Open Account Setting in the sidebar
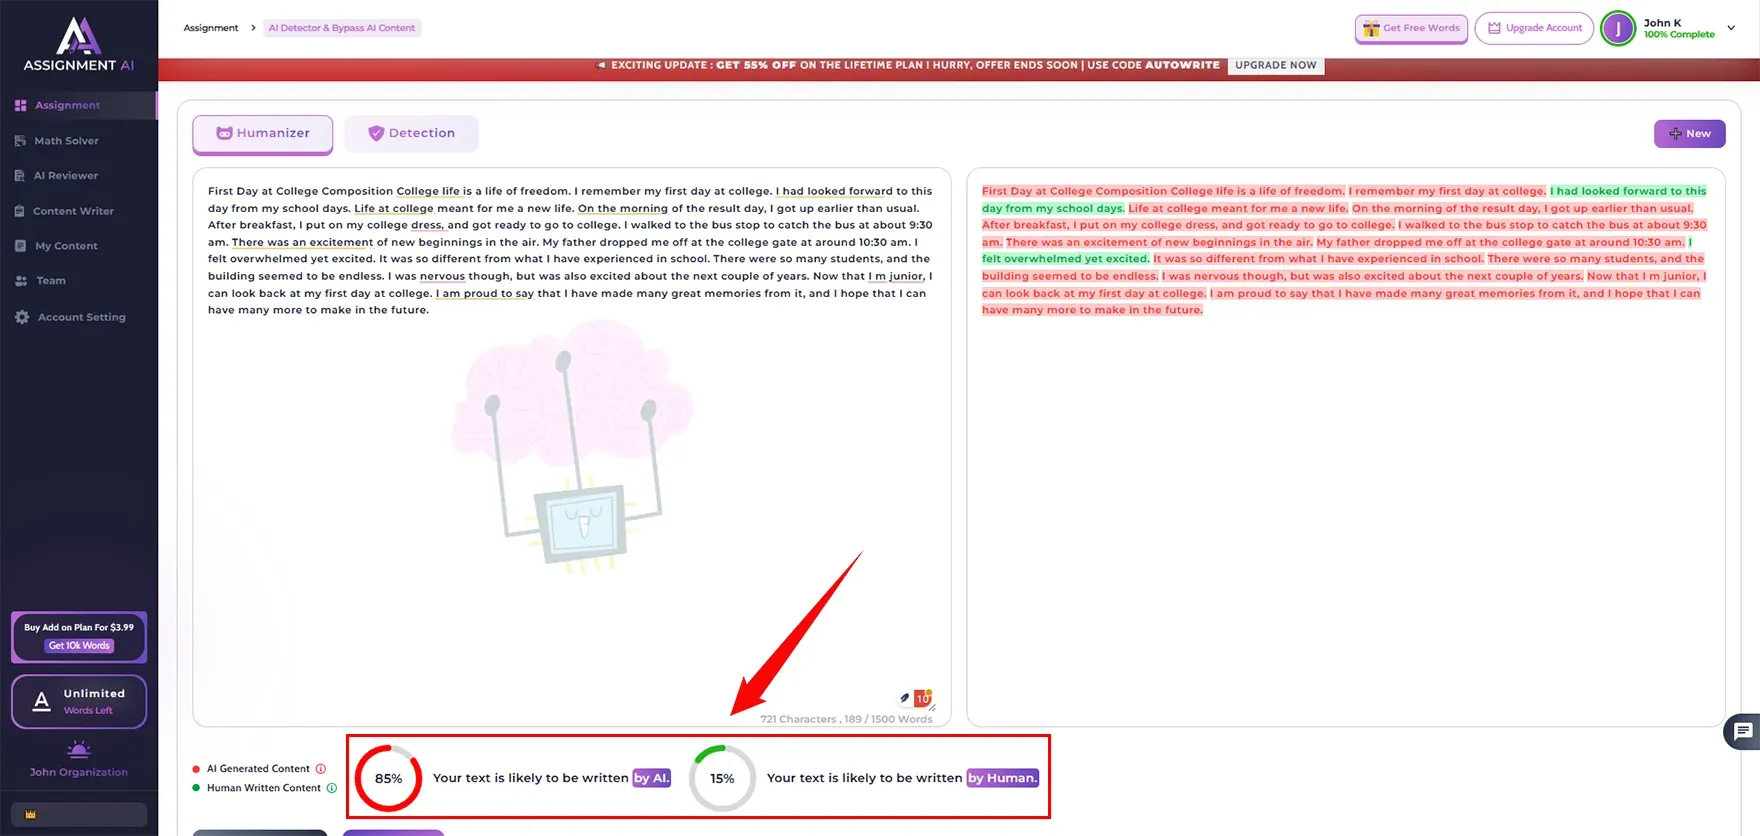1760x836 pixels. tap(78, 317)
